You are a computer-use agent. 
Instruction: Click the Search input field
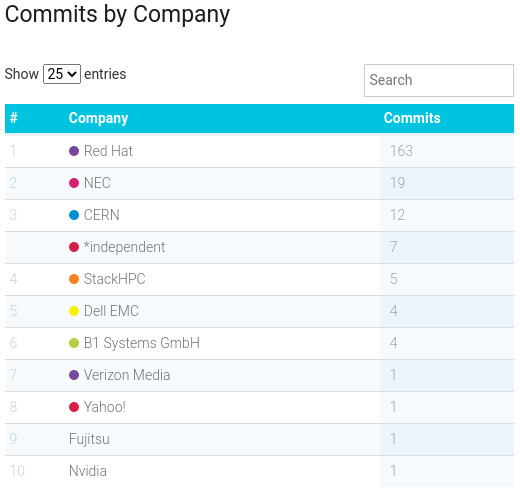click(x=439, y=80)
